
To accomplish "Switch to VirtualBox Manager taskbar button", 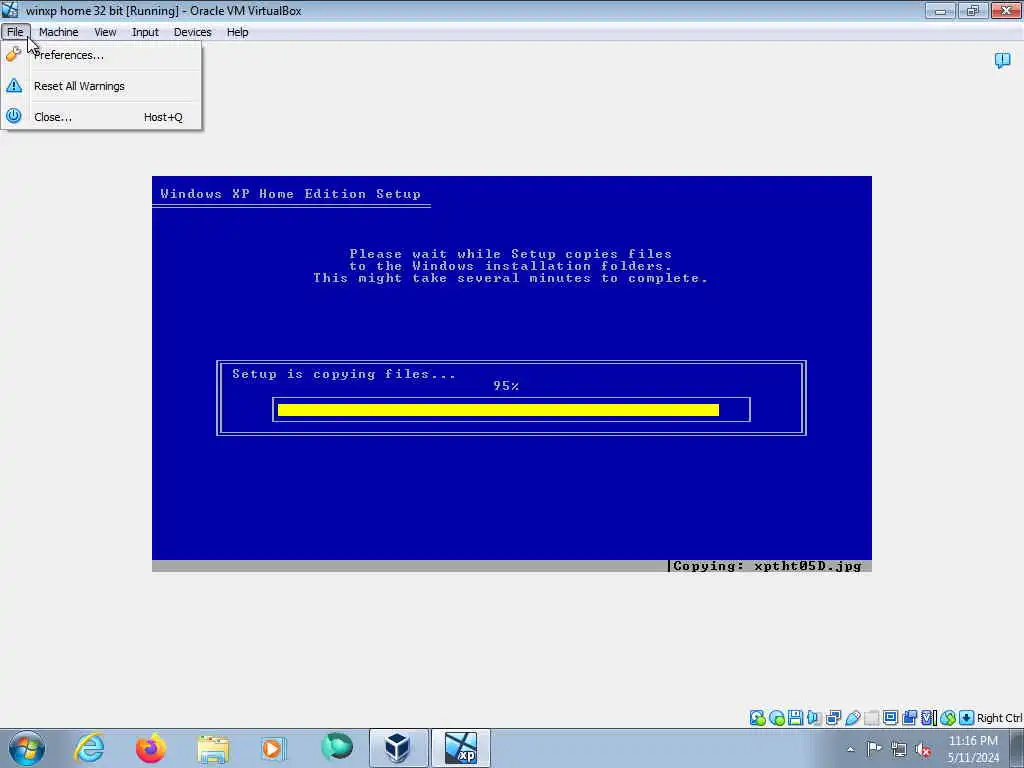I will coord(398,748).
